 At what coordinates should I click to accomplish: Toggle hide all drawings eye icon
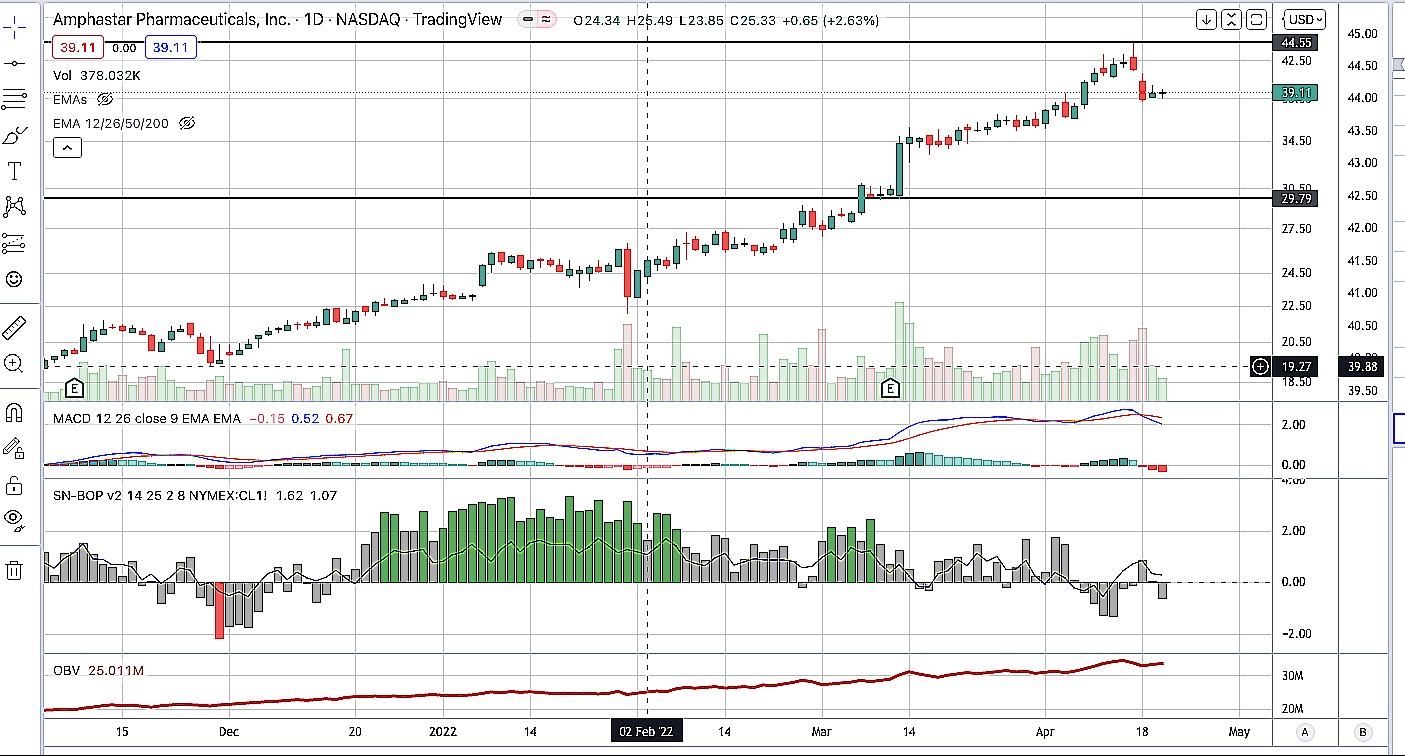tap(14, 518)
